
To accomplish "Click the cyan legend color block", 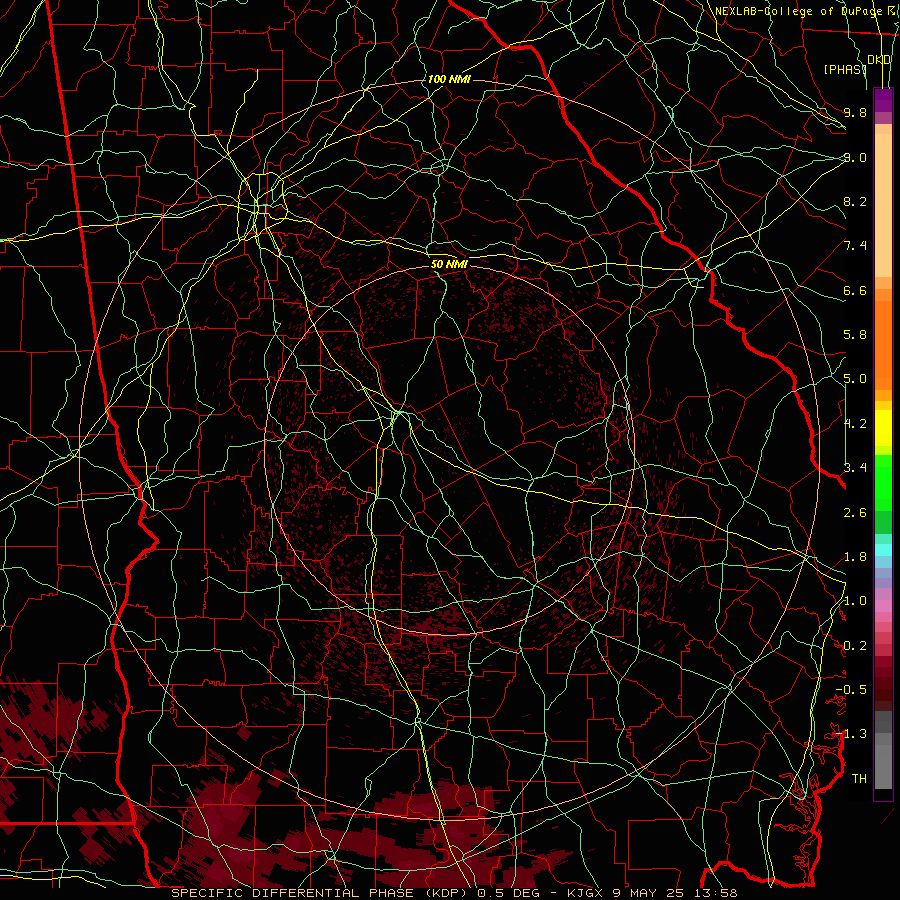I will pos(883,549).
